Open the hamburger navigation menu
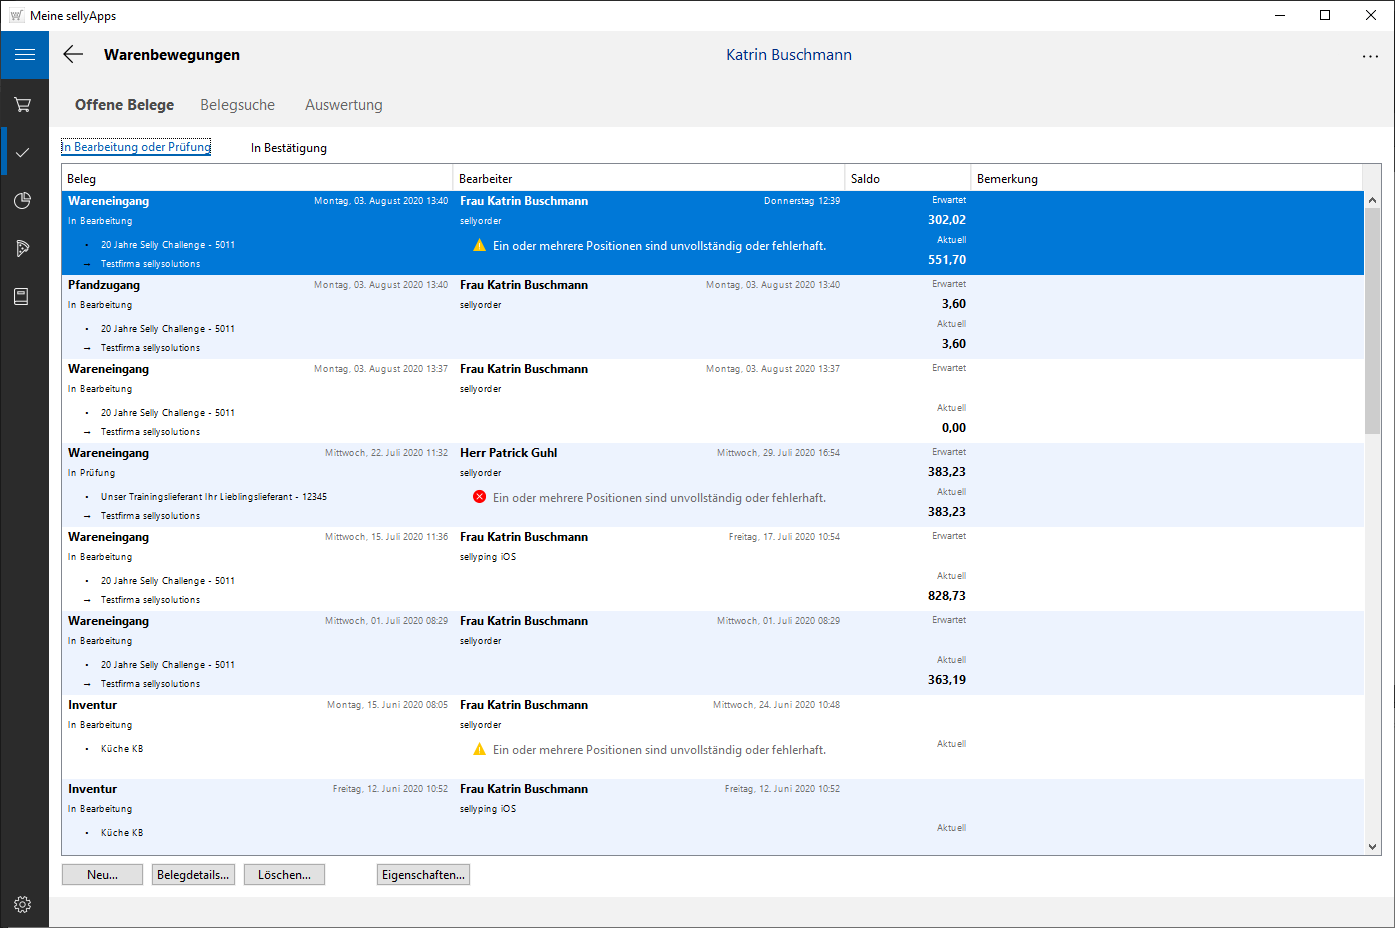This screenshot has width=1395, height=928. point(24,55)
